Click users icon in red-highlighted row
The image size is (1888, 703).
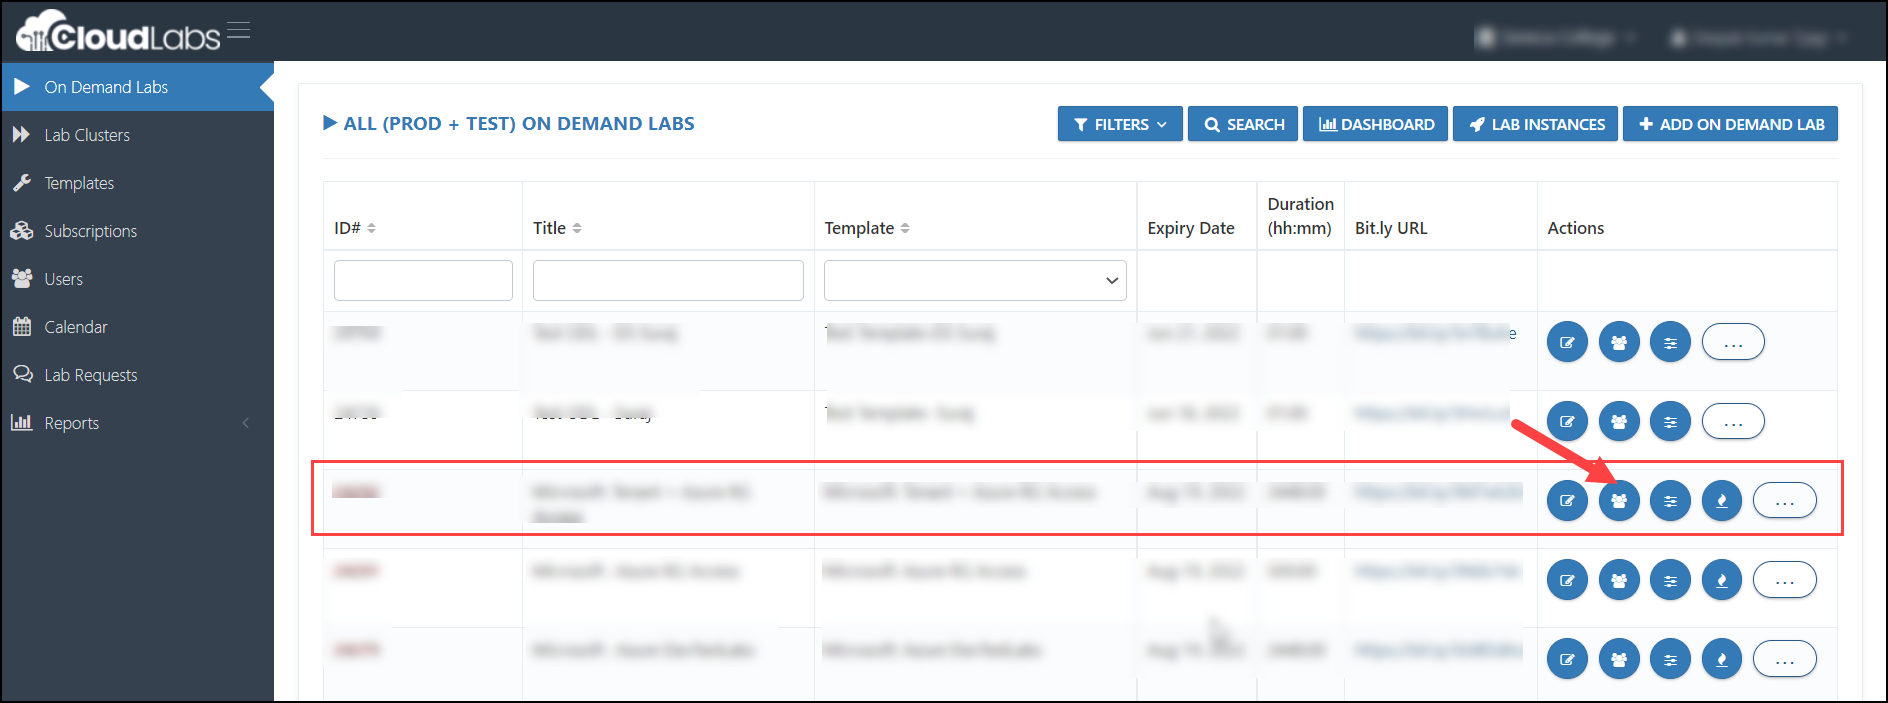point(1619,500)
